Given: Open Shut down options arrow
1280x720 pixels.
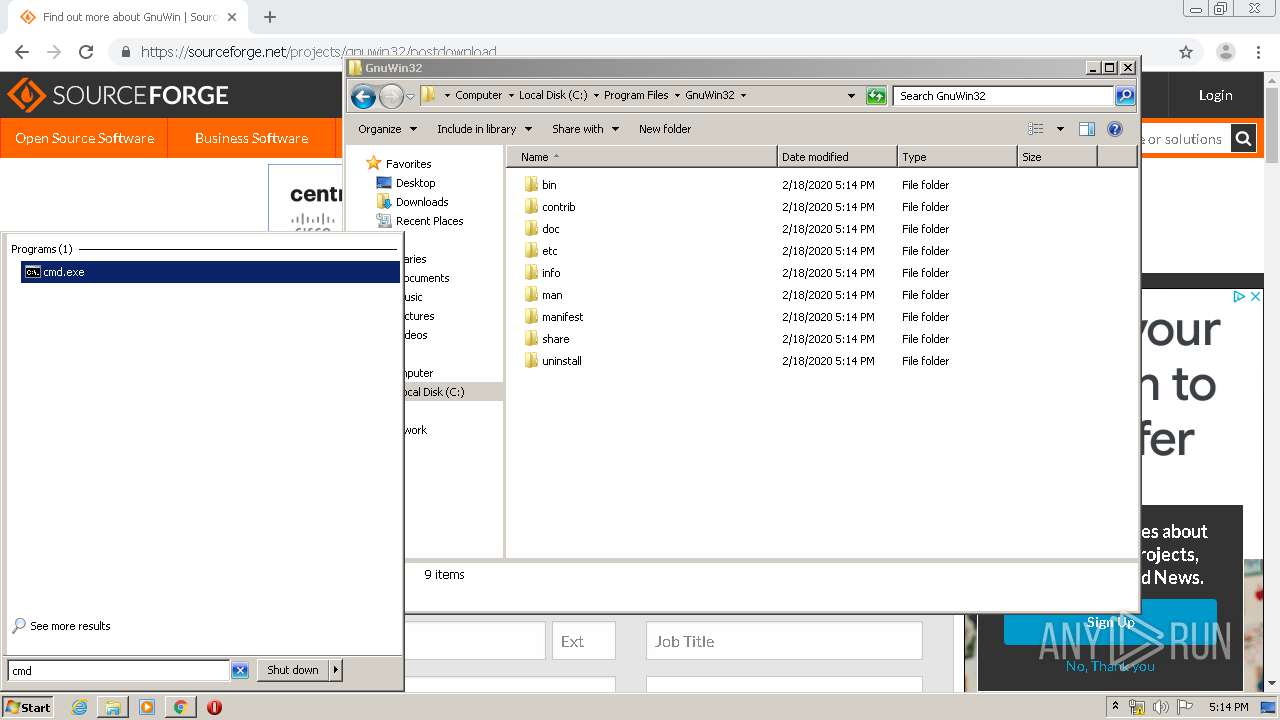Looking at the screenshot, I should 335,671.
